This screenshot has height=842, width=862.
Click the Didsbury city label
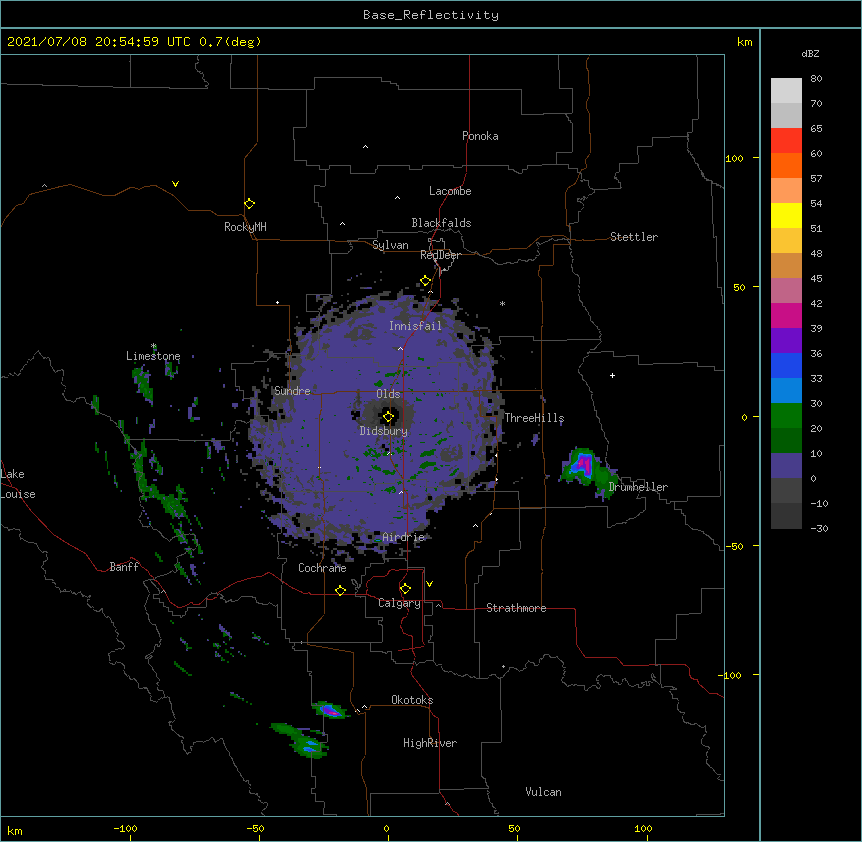coord(383,431)
